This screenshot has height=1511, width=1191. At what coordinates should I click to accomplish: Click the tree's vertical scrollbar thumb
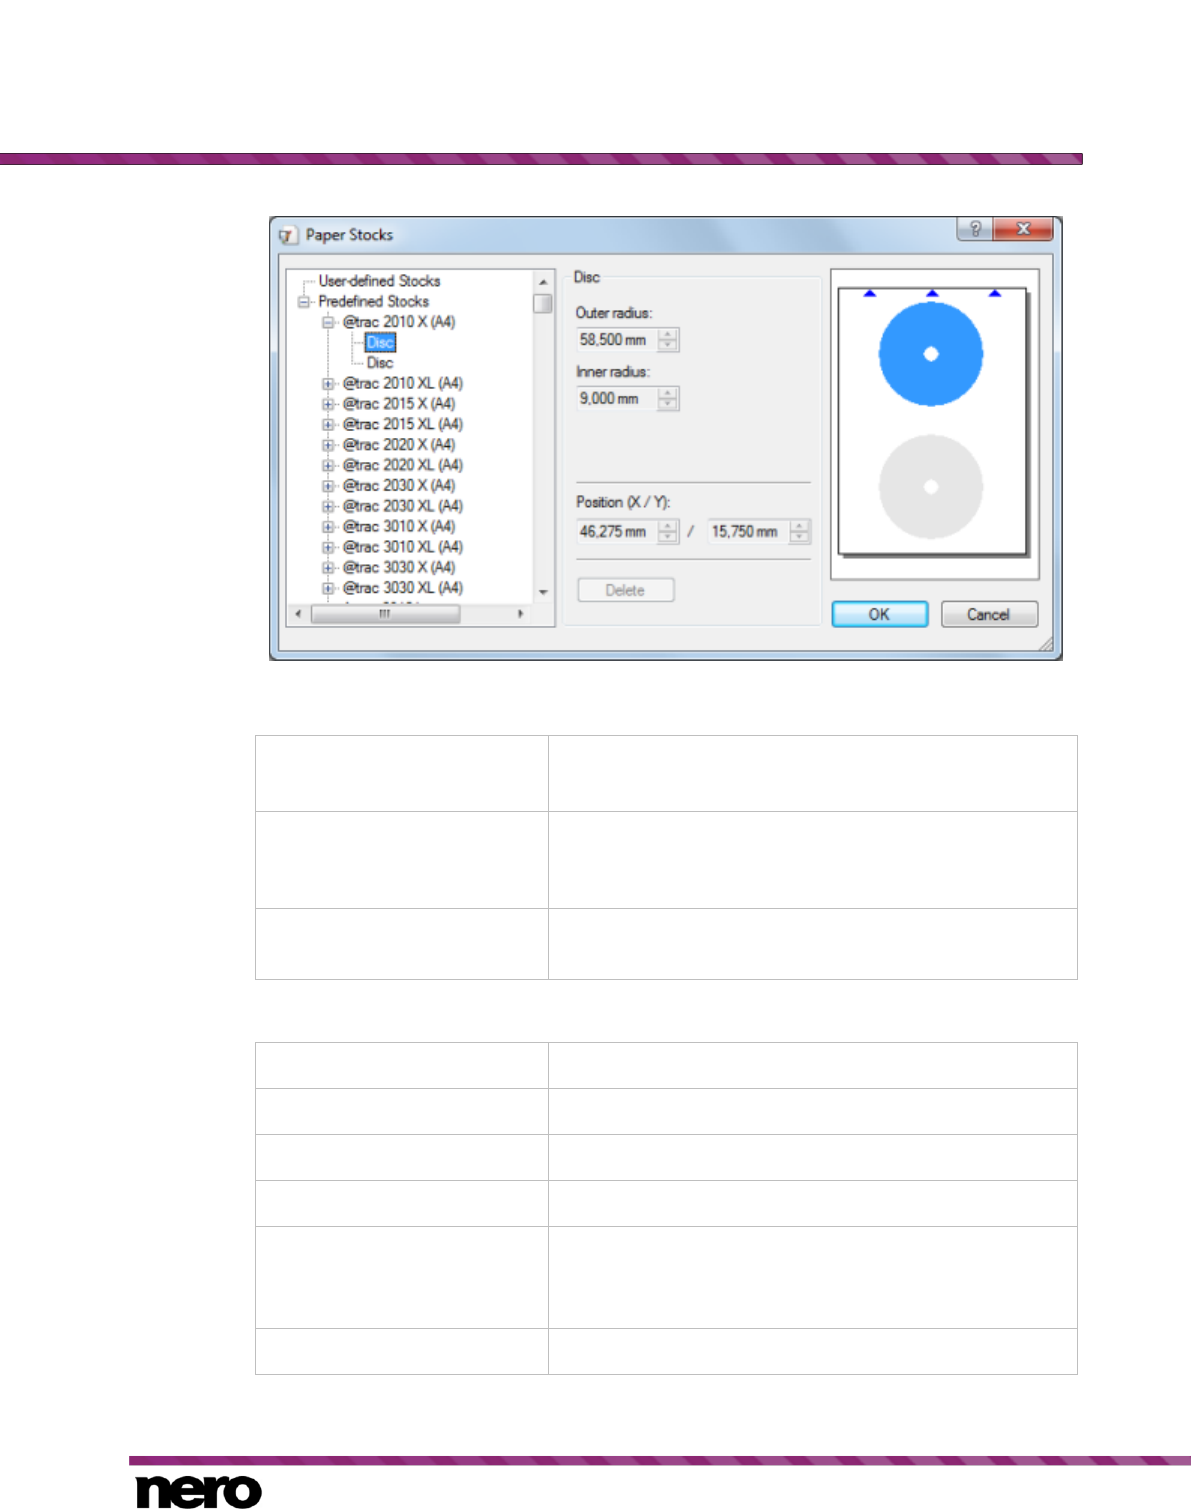(543, 303)
